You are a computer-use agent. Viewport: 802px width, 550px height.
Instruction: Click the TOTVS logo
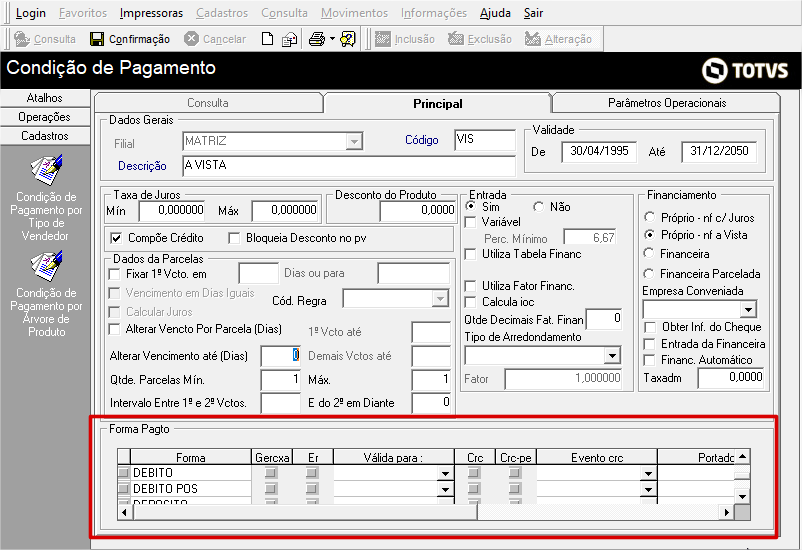click(x=745, y=70)
